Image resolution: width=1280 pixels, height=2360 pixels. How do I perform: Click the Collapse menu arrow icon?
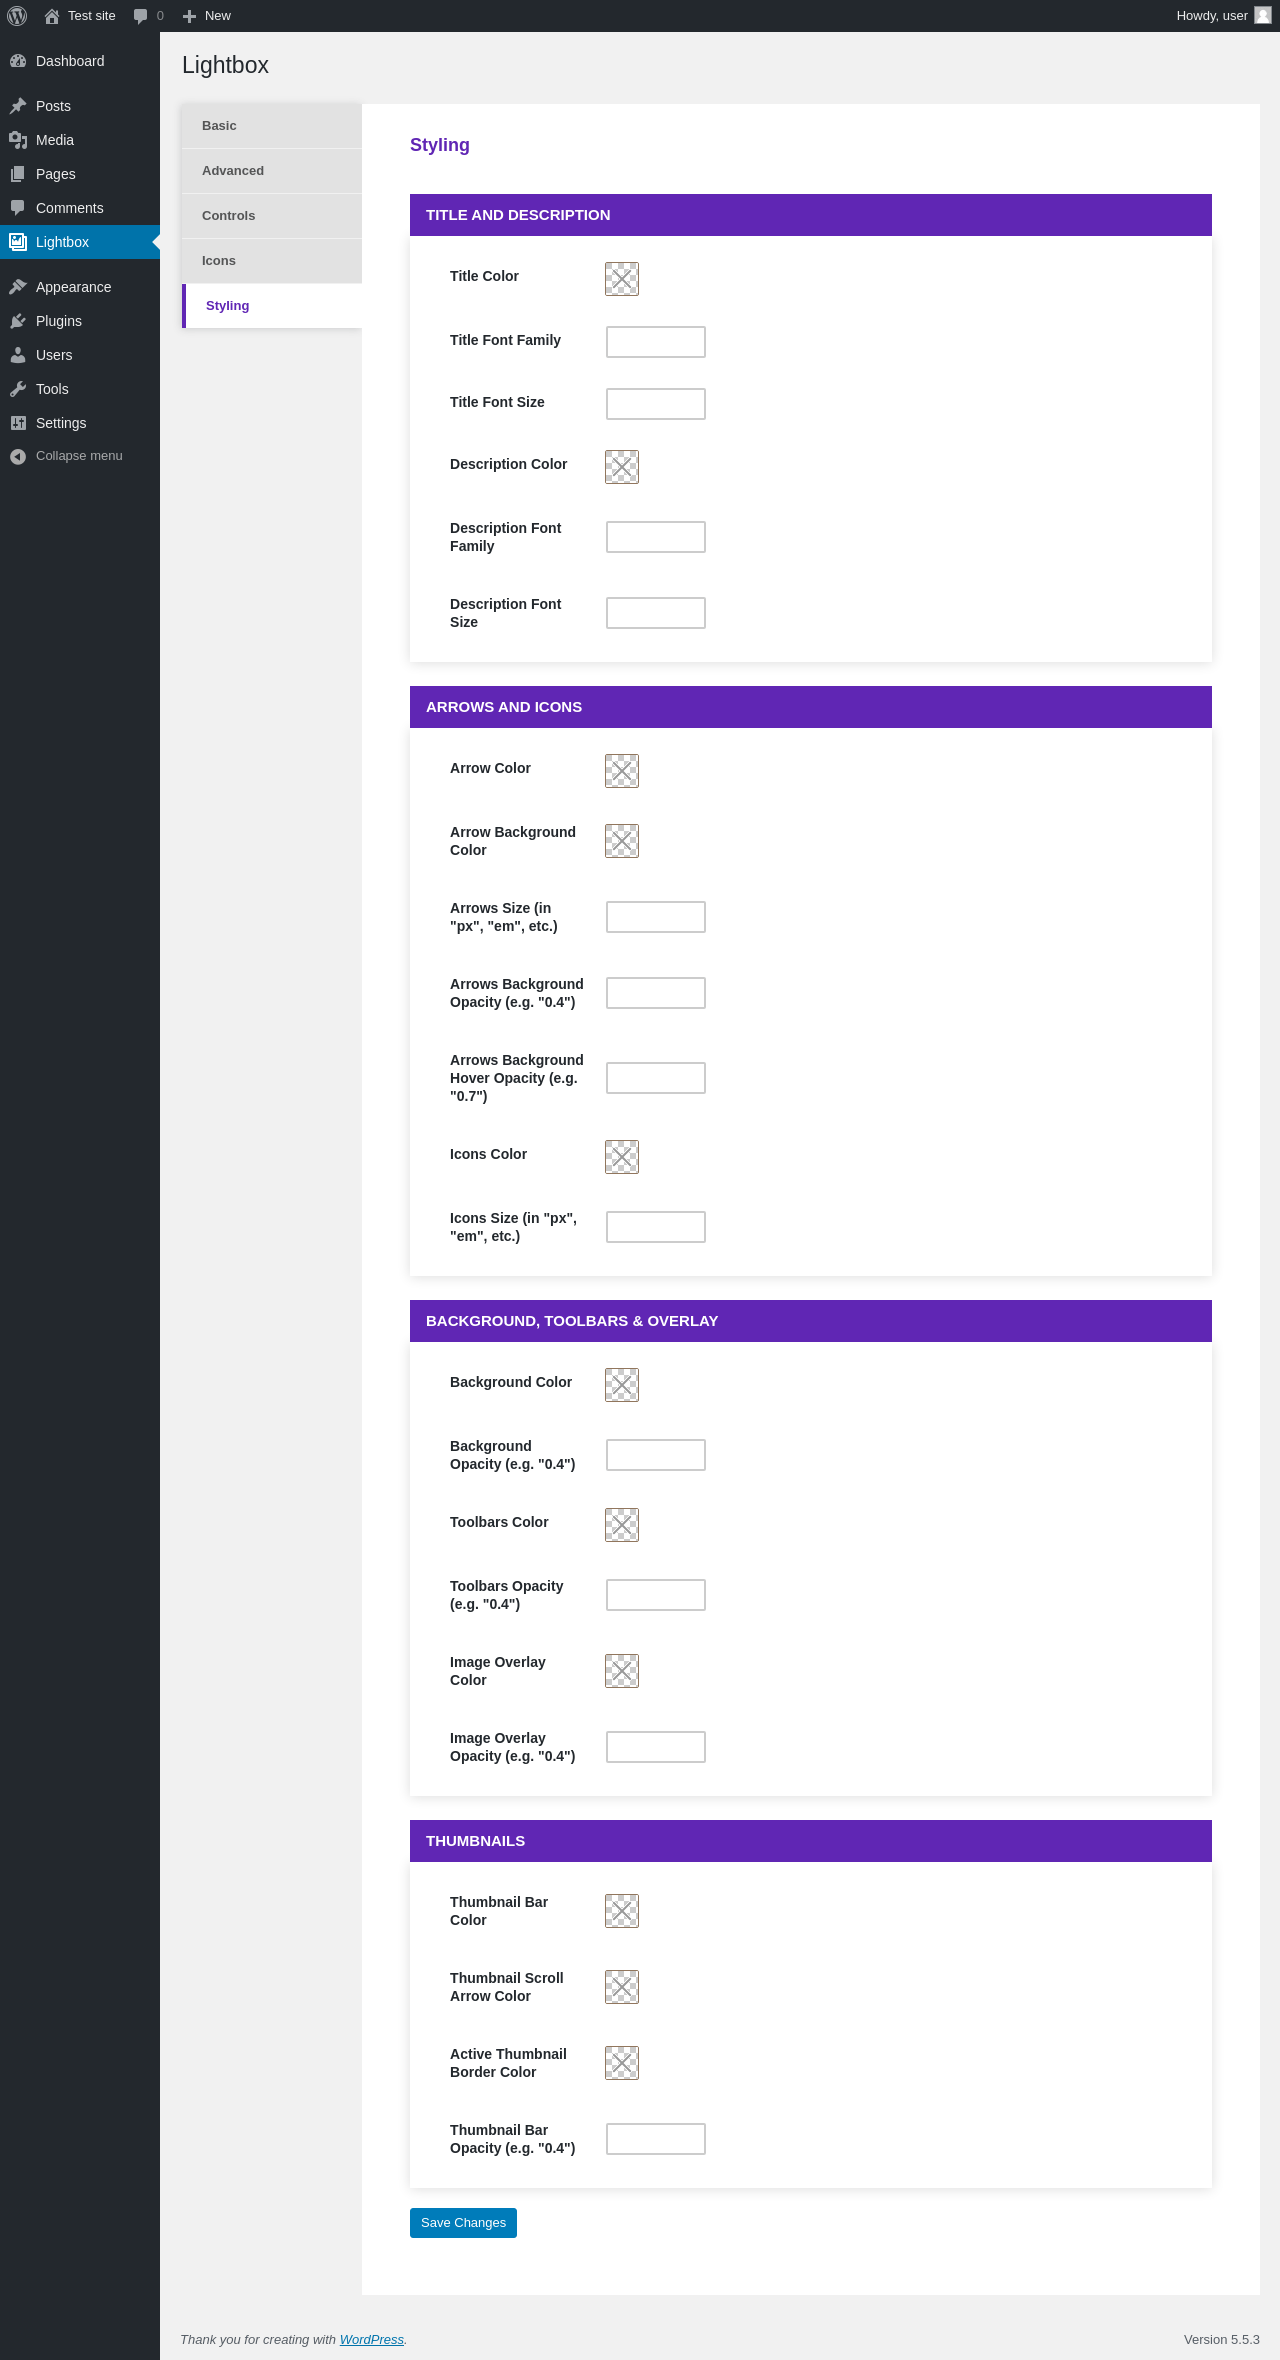(x=18, y=456)
